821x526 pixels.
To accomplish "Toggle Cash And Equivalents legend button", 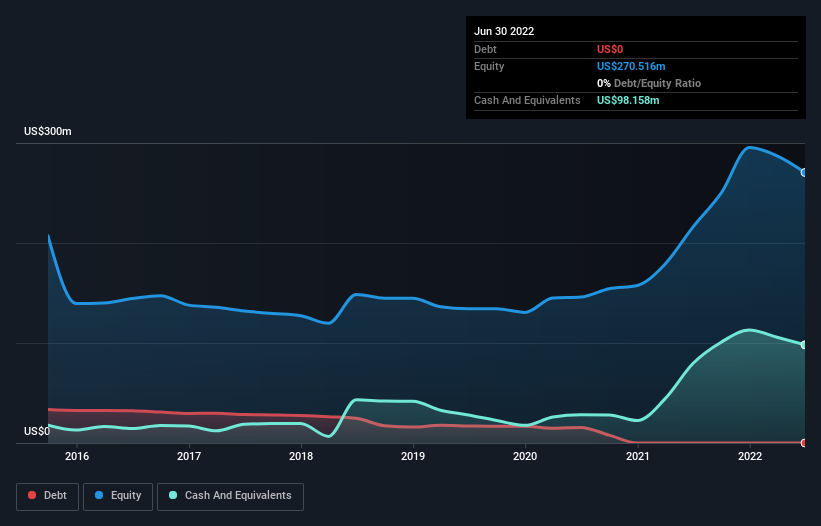I will (230, 496).
